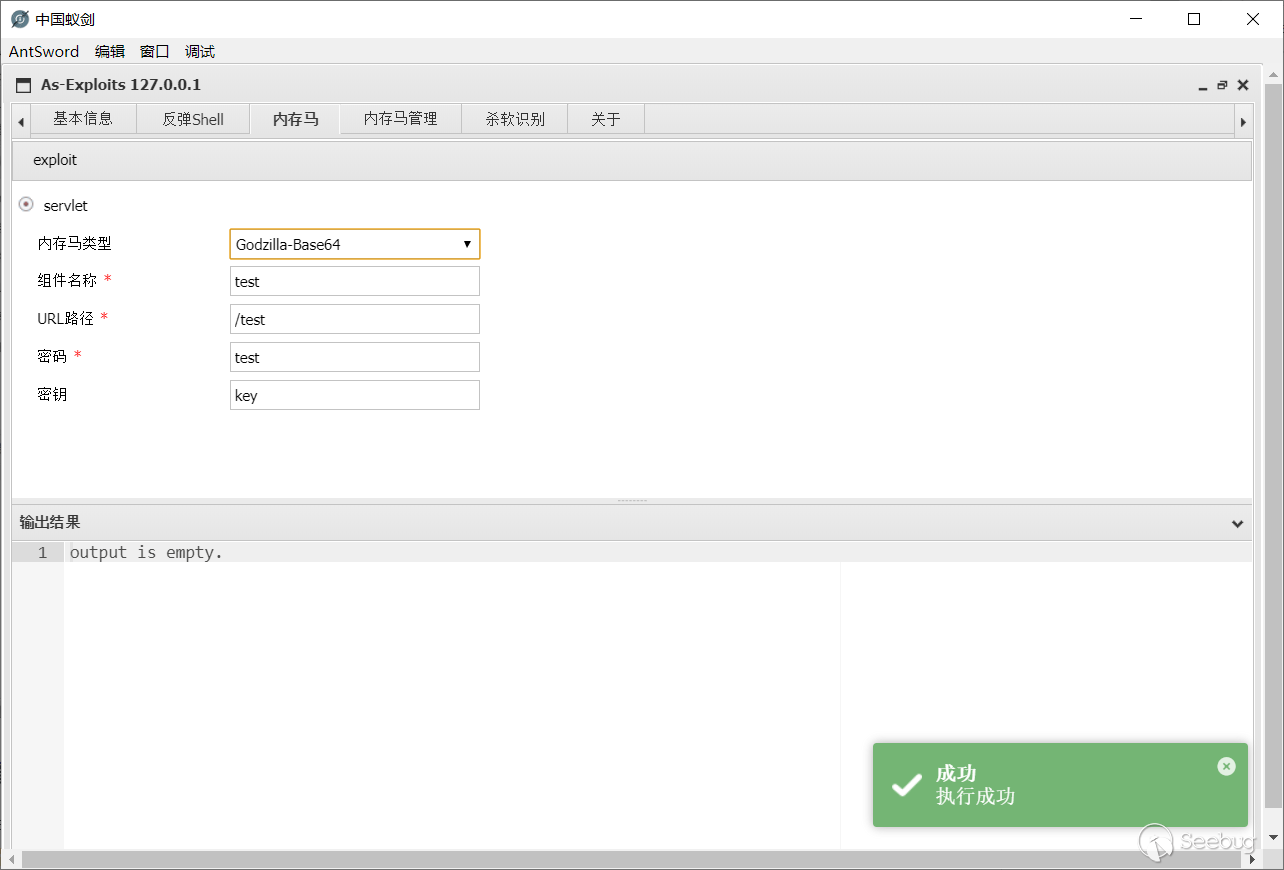This screenshot has height=870, width=1284.
Task: Switch to the 杀软识别 tab
Action: coord(515,119)
